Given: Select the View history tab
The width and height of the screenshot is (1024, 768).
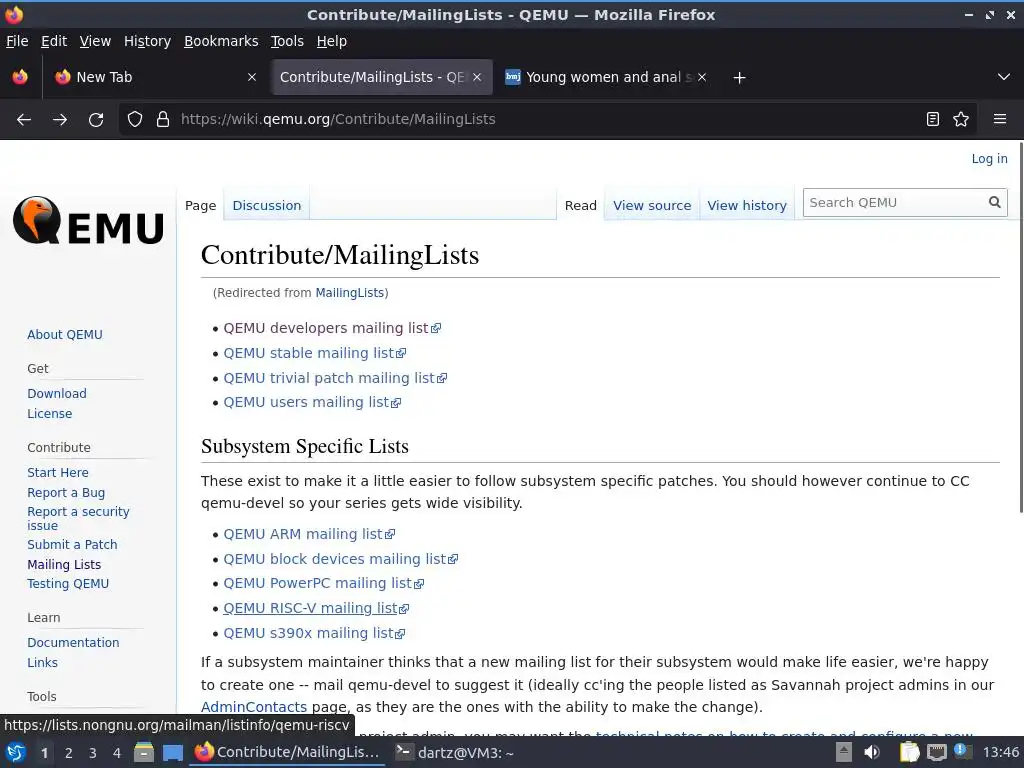Looking at the screenshot, I should [x=746, y=205].
